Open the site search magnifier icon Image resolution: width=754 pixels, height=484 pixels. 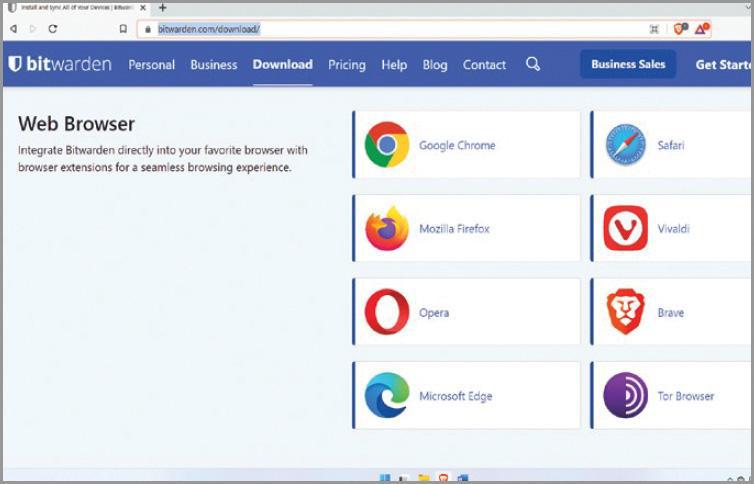pyautogui.click(x=533, y=64)
